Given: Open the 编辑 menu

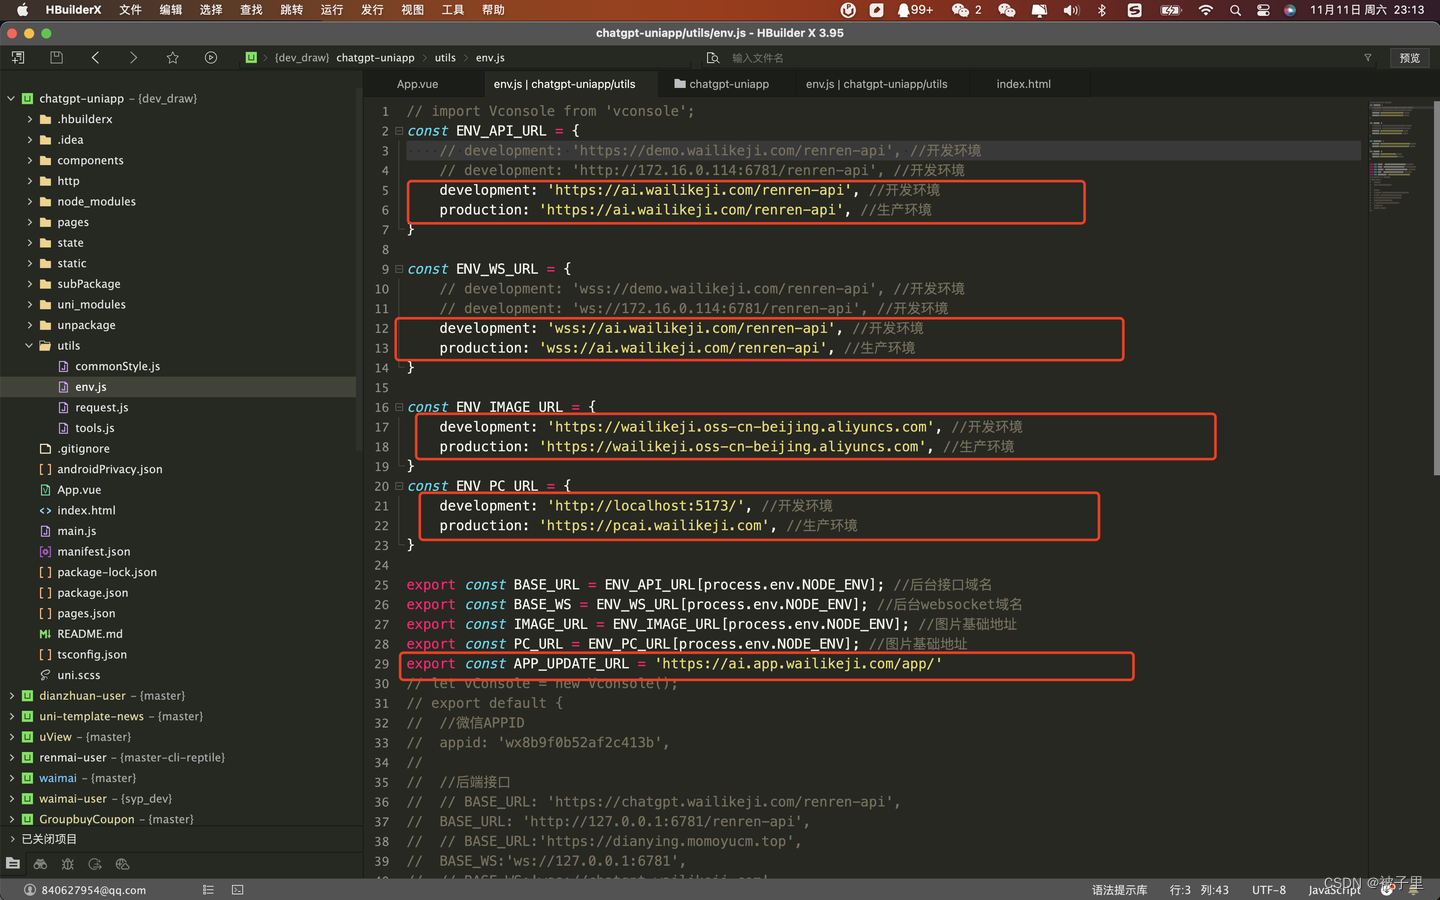Looking at the screenshot, I should 171,10.
